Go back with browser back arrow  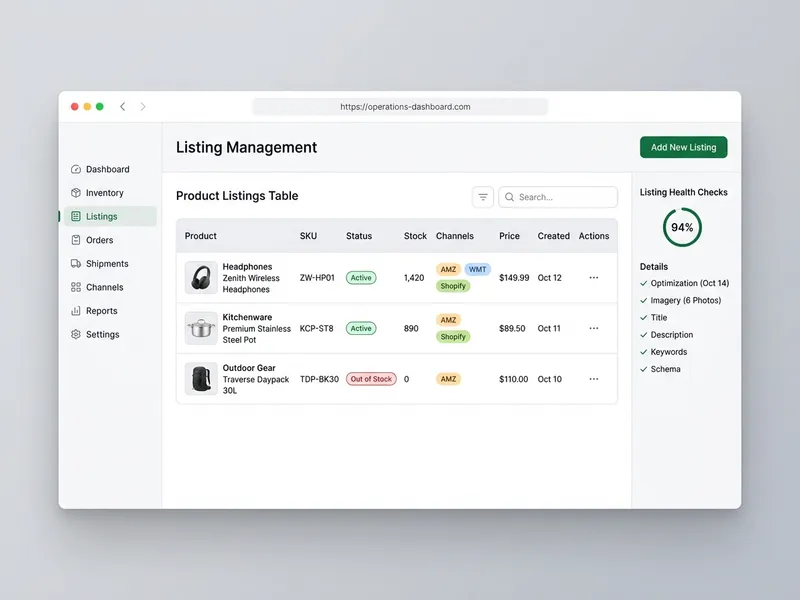pos(122,106)
